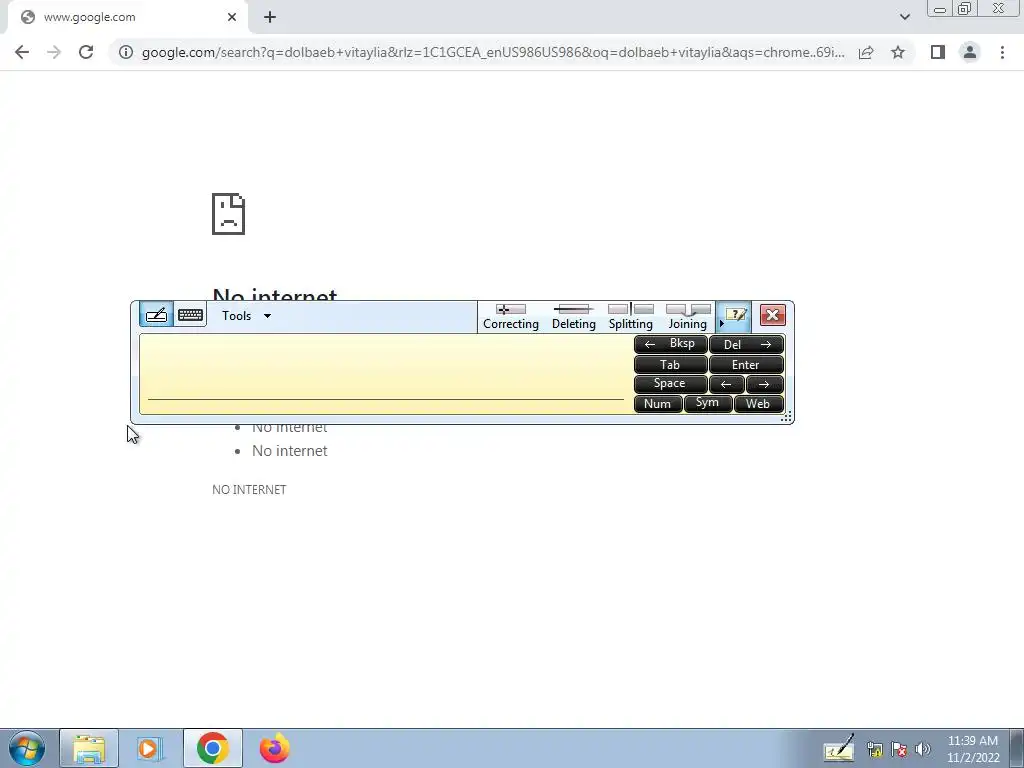Toggle the Num pad on input panel
This screenshot has width=1024, height=768.
coord(658,404)
